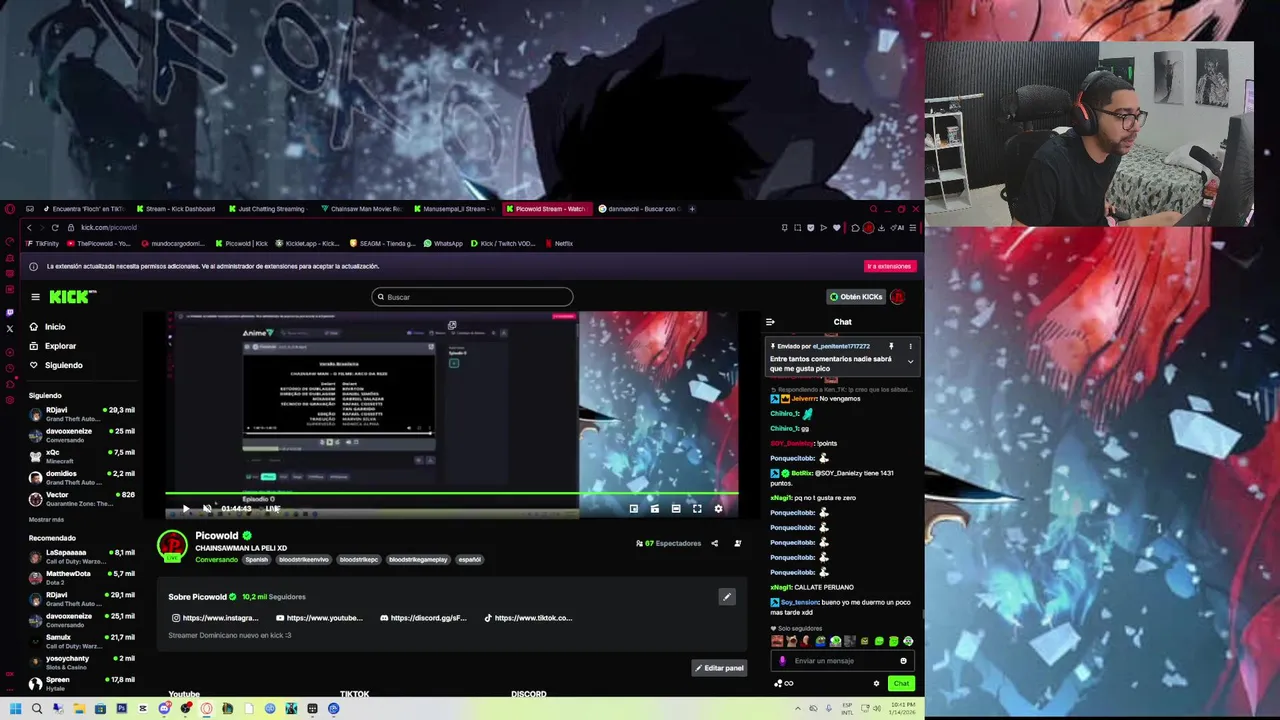Click the Buscar search field
1280x720 pixels.
coord(472,297)
